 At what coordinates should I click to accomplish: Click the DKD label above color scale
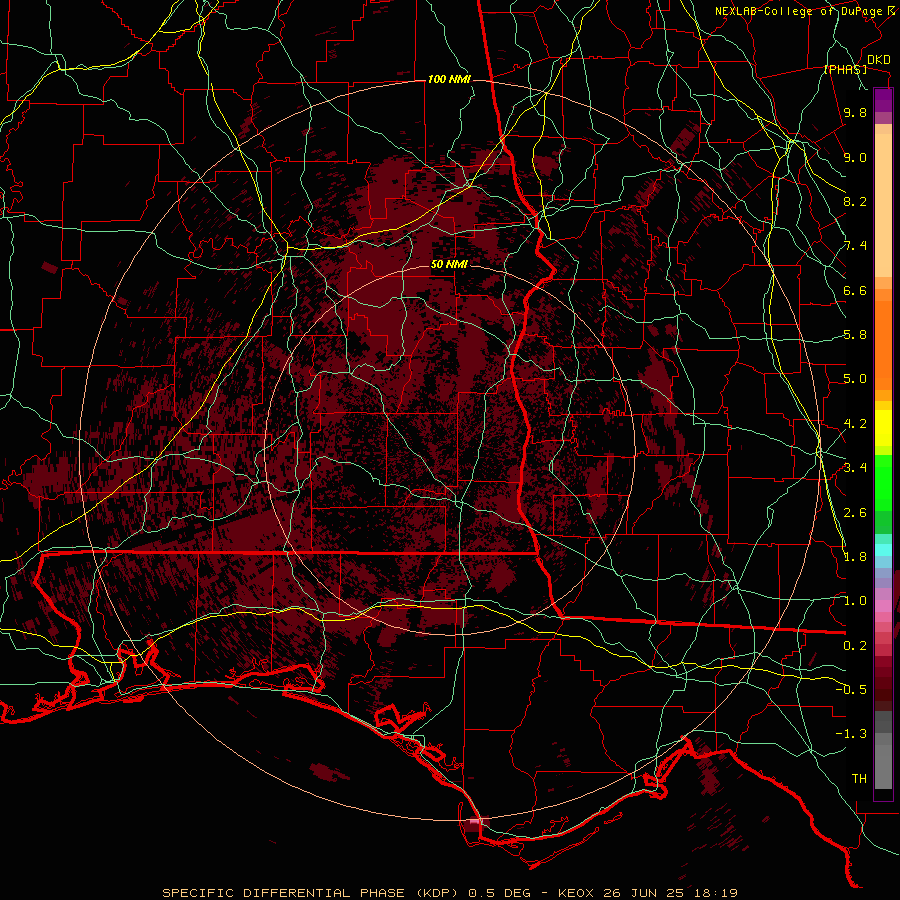tap(878, 60)
